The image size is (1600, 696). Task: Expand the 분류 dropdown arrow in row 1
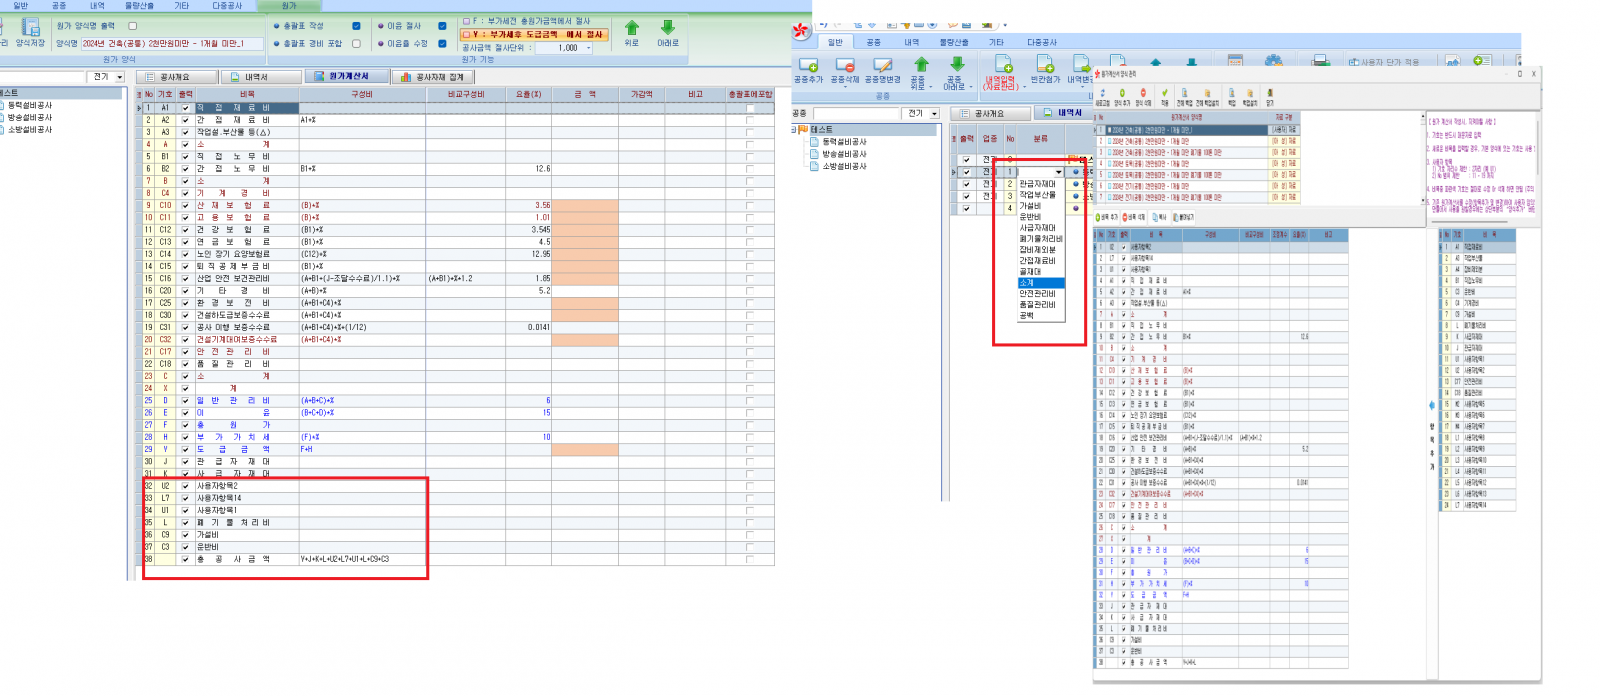coord(1058,172)
